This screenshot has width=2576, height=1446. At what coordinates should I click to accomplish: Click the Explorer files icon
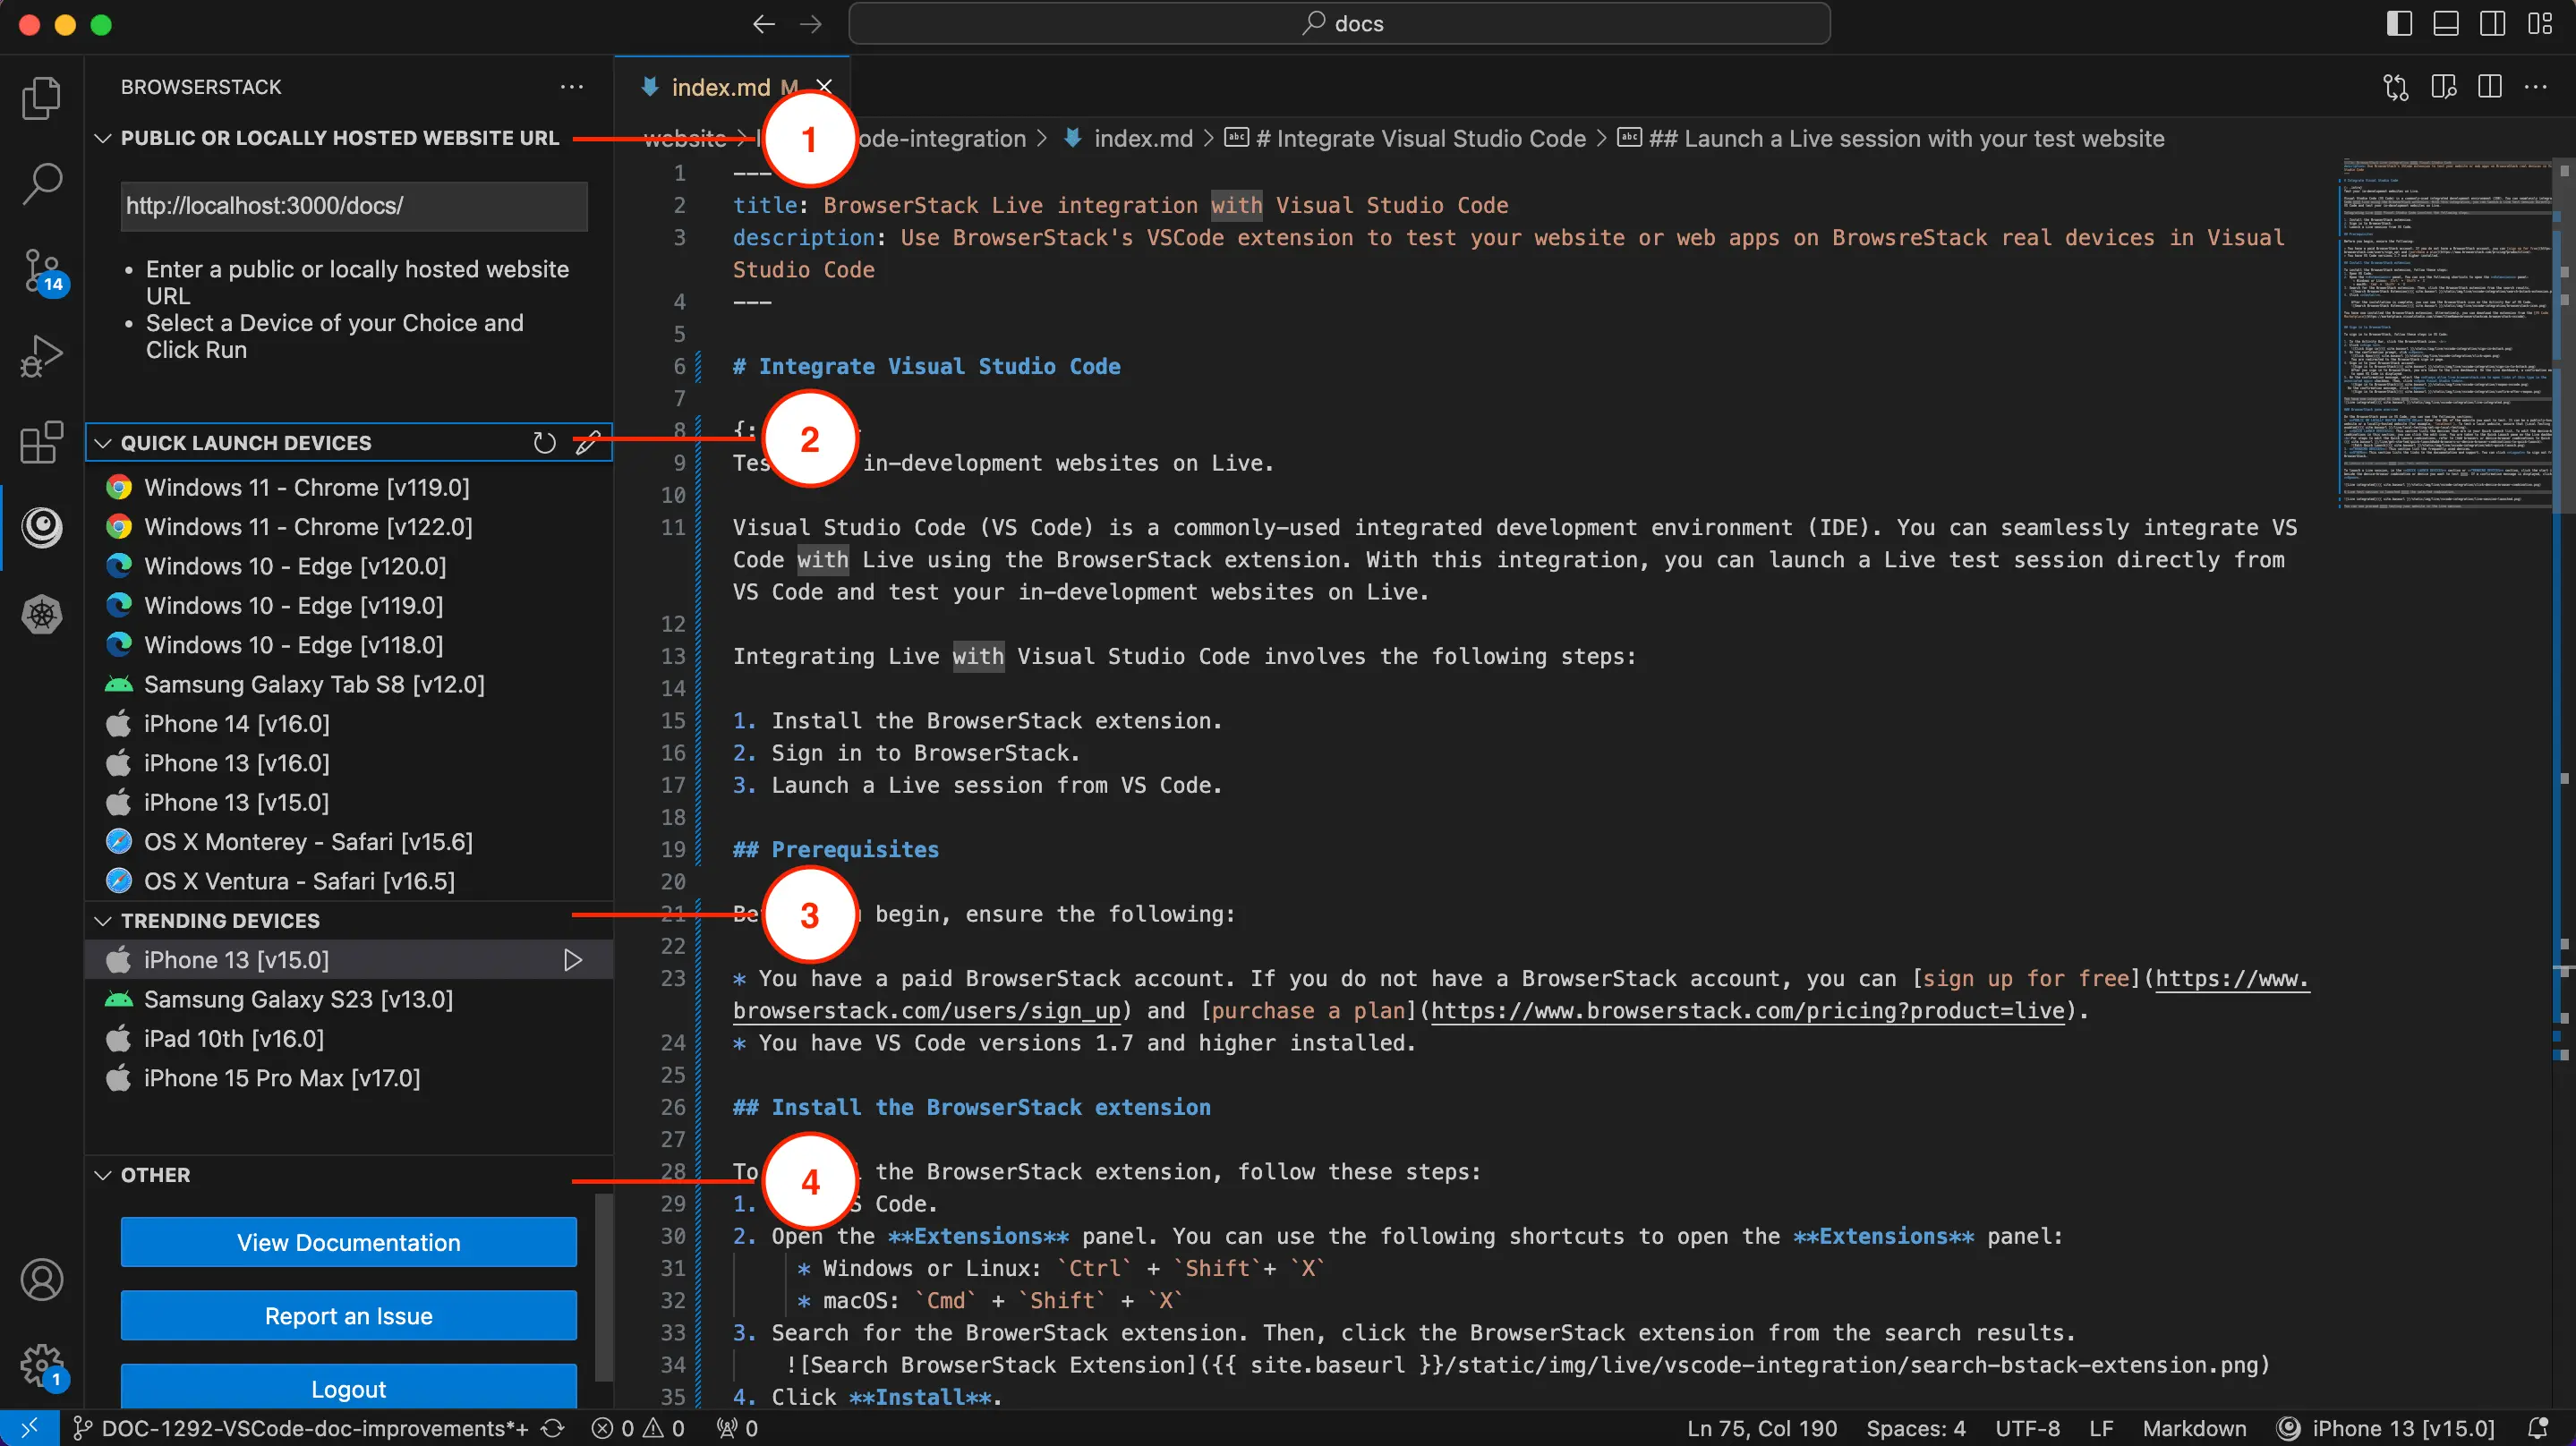point(42,98)
